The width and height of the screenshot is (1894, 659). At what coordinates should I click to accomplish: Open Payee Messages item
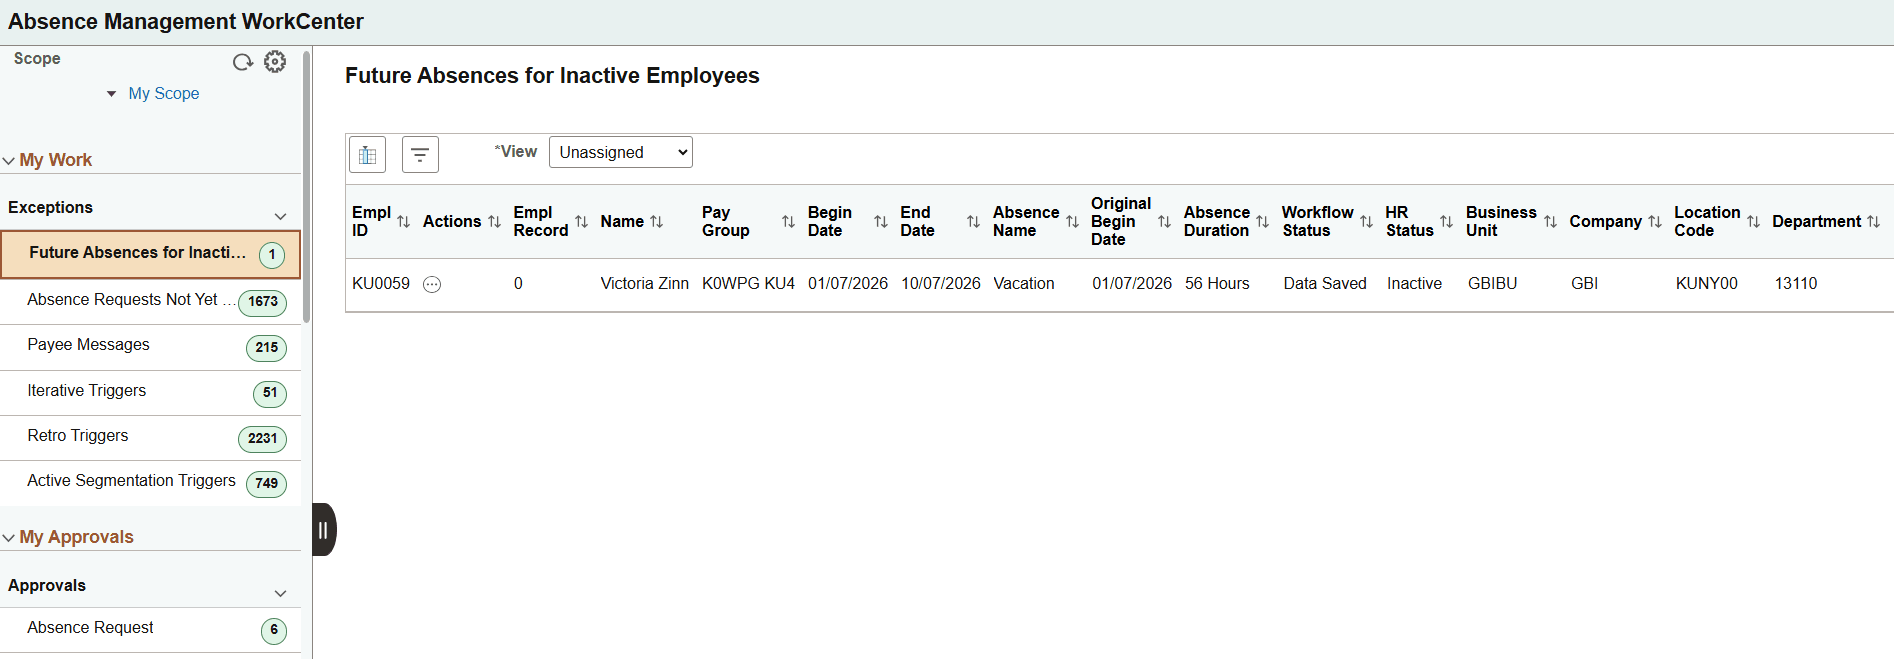coord(150,347)
